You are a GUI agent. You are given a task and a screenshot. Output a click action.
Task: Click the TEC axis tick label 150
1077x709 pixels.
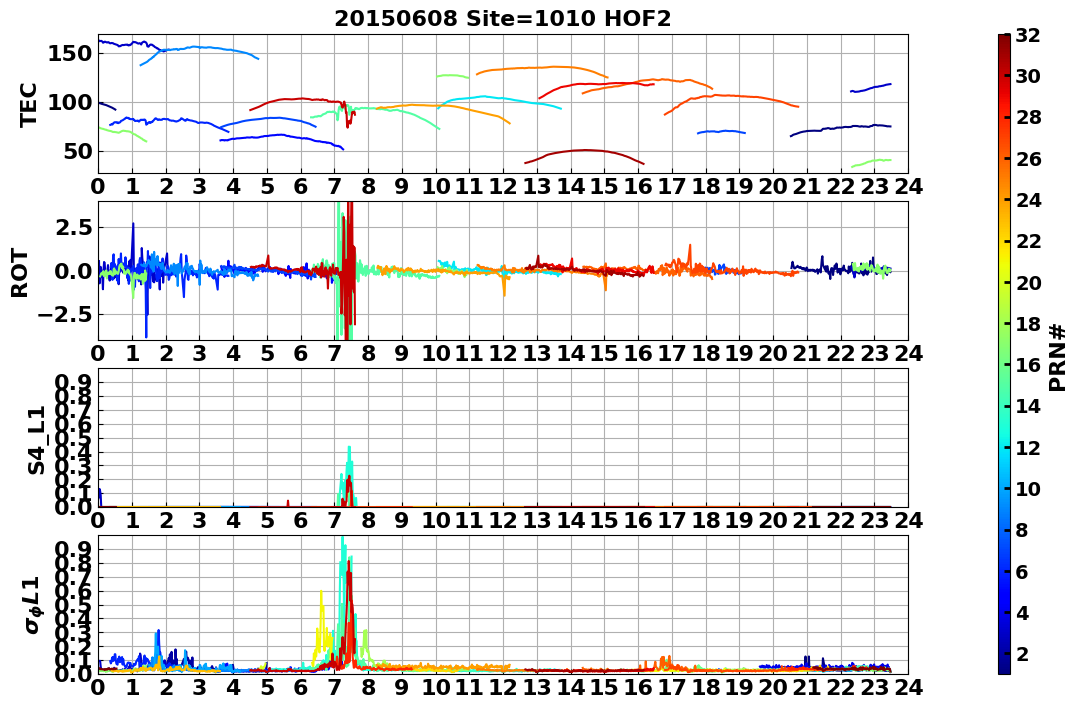(x=71, y=53)
